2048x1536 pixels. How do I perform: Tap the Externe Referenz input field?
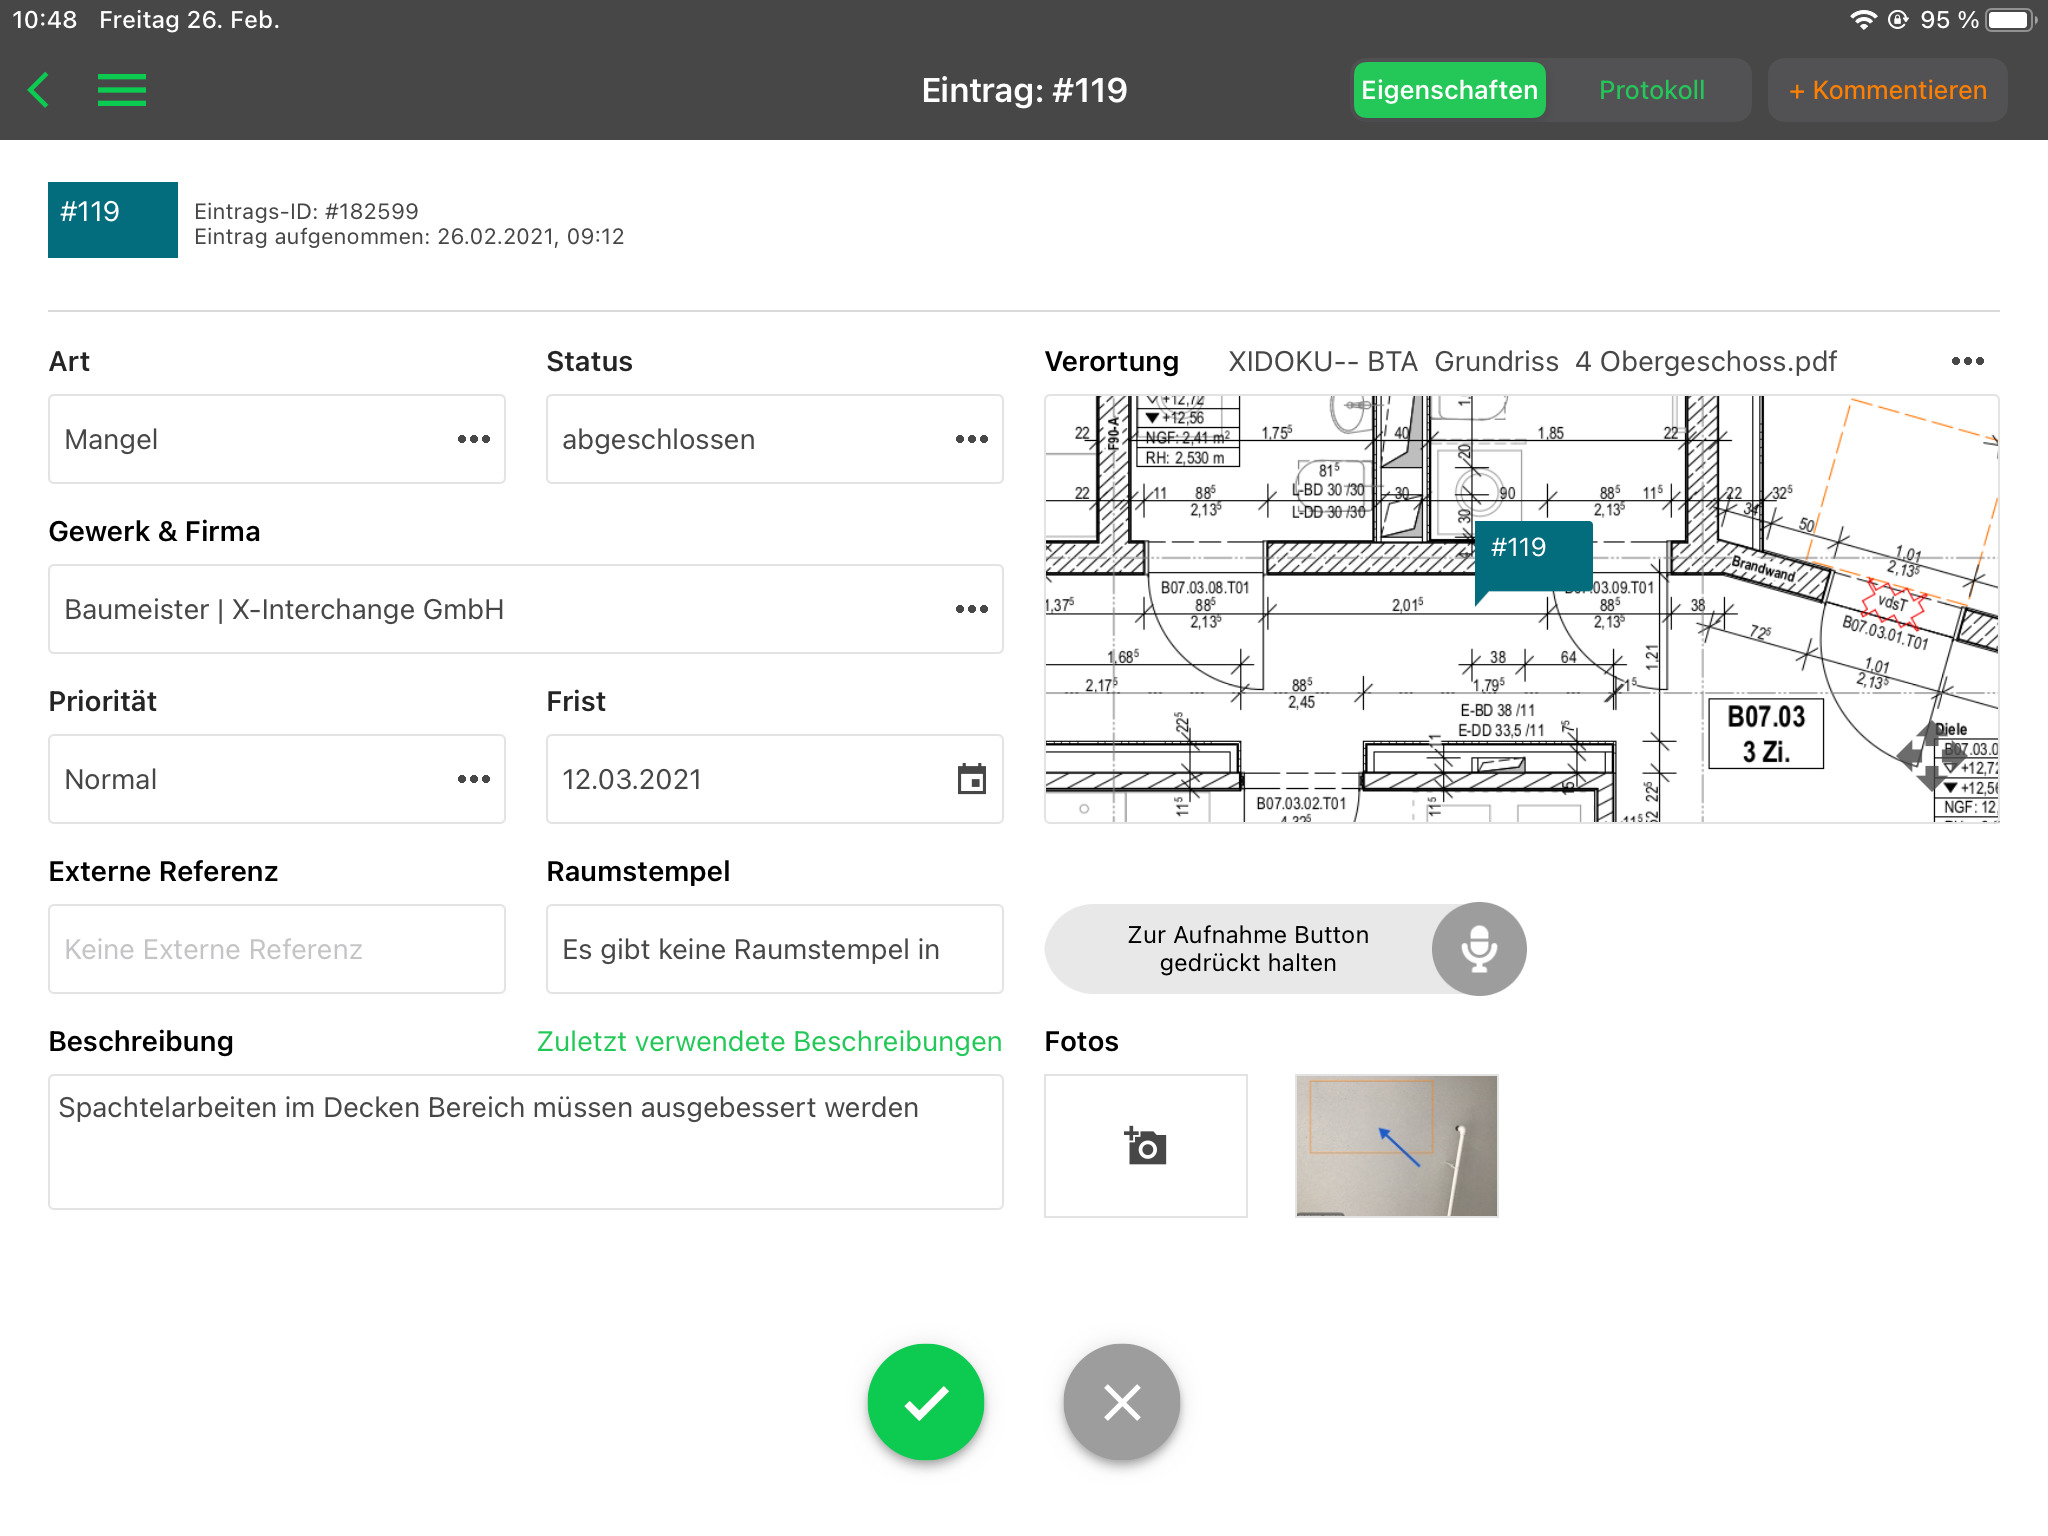[277, 949]
